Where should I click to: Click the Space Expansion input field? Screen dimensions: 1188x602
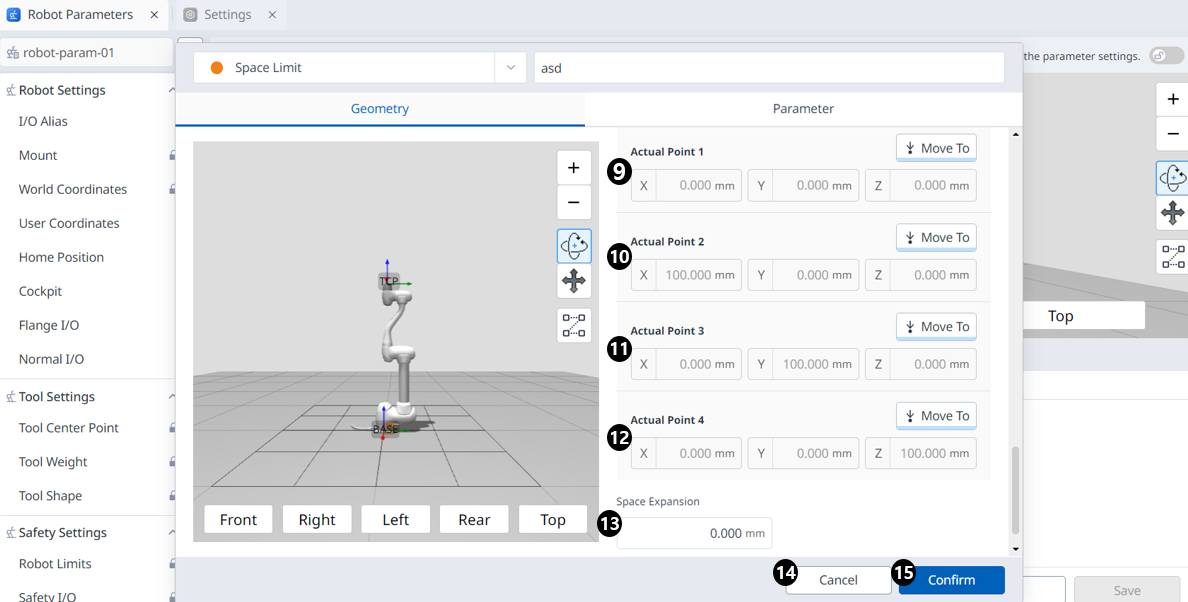pos(693,533)
